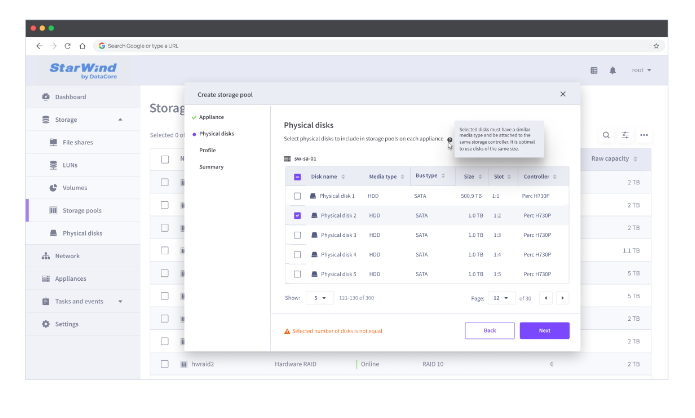
Task: Collapse the Storage section chevron
Action: [x=120, y=120]
